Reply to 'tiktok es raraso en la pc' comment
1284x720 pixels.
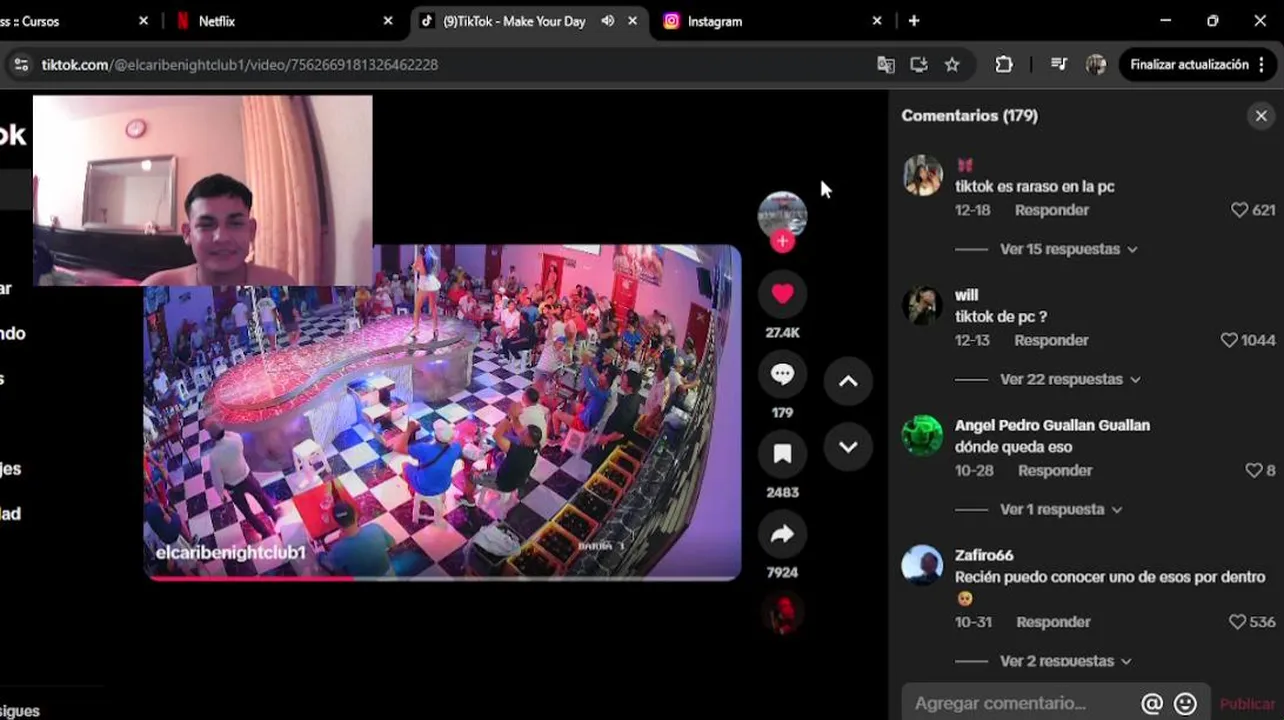pyautogui.click(x=1052, y=210)
